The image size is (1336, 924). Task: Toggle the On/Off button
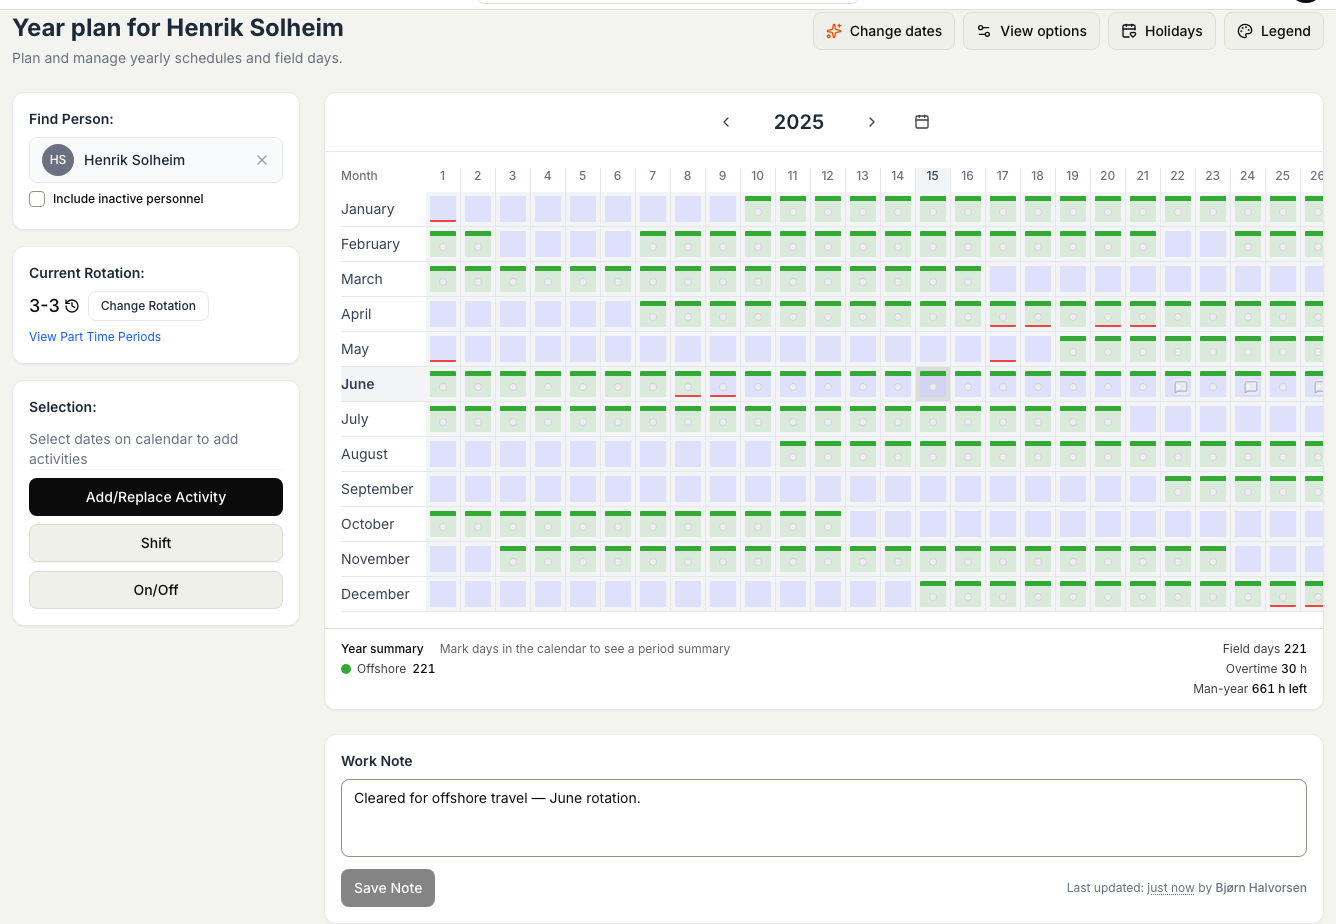coord(156,590)
